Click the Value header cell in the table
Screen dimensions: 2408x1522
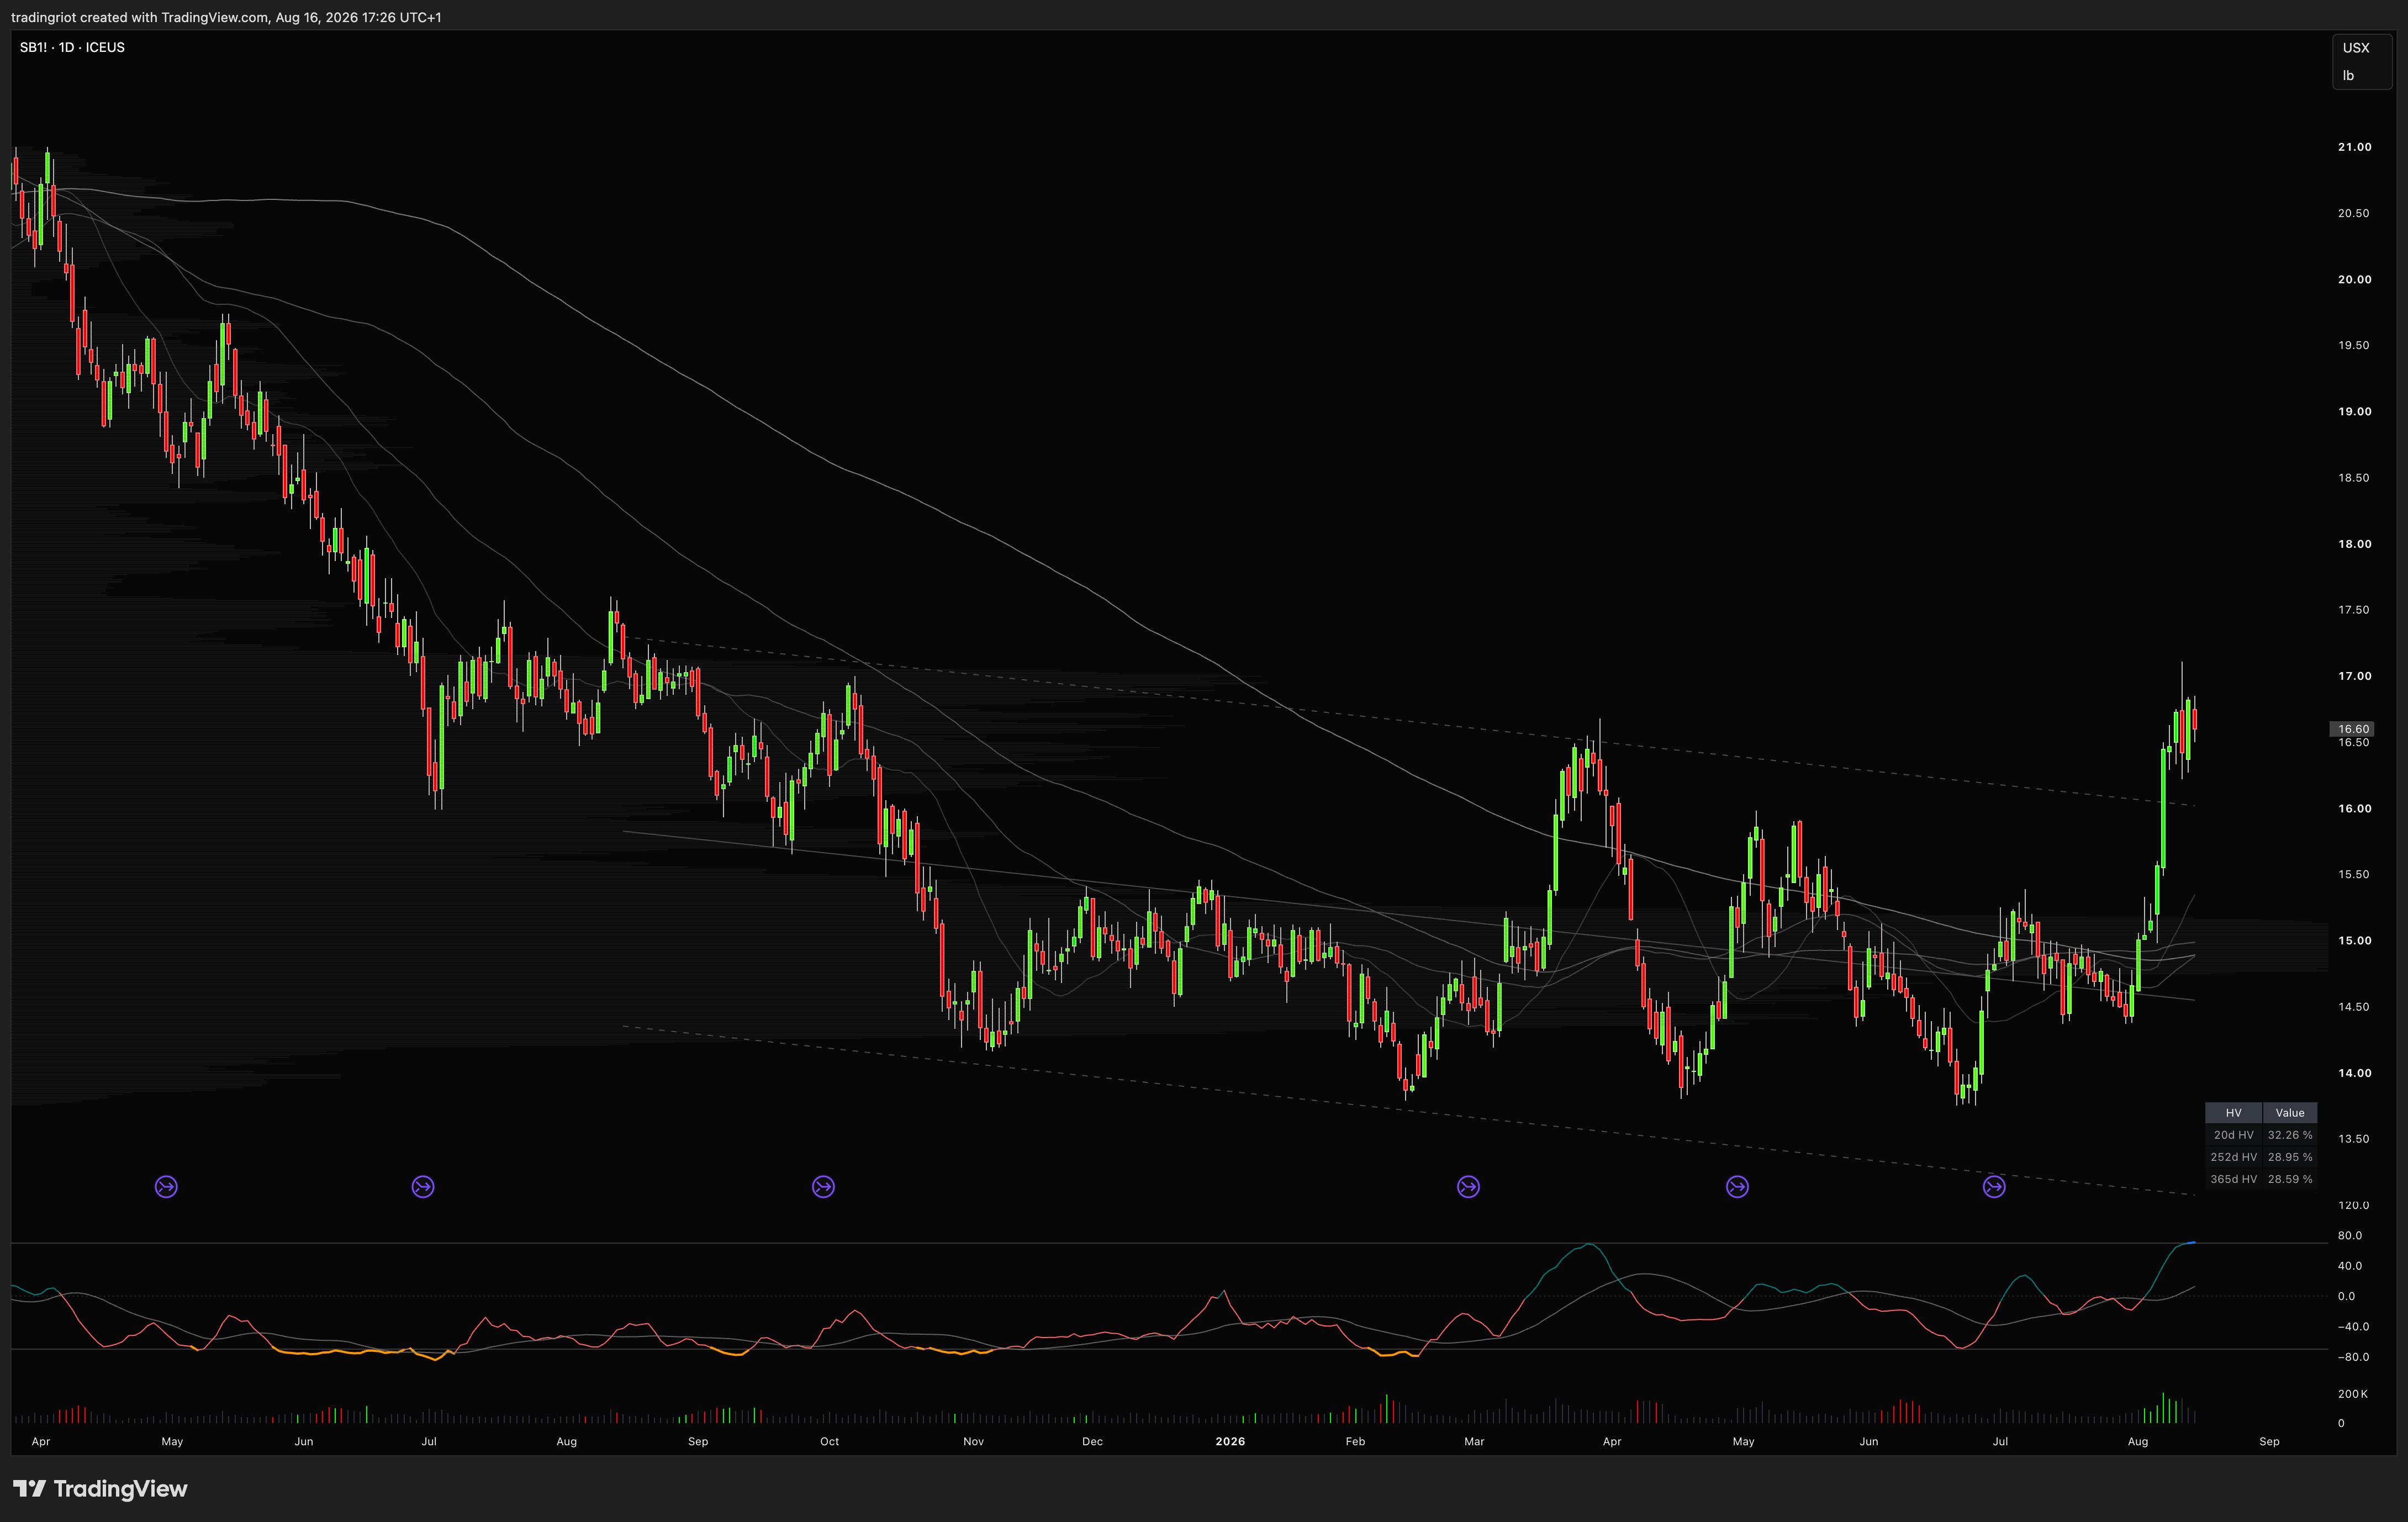coord(2290,1113)
